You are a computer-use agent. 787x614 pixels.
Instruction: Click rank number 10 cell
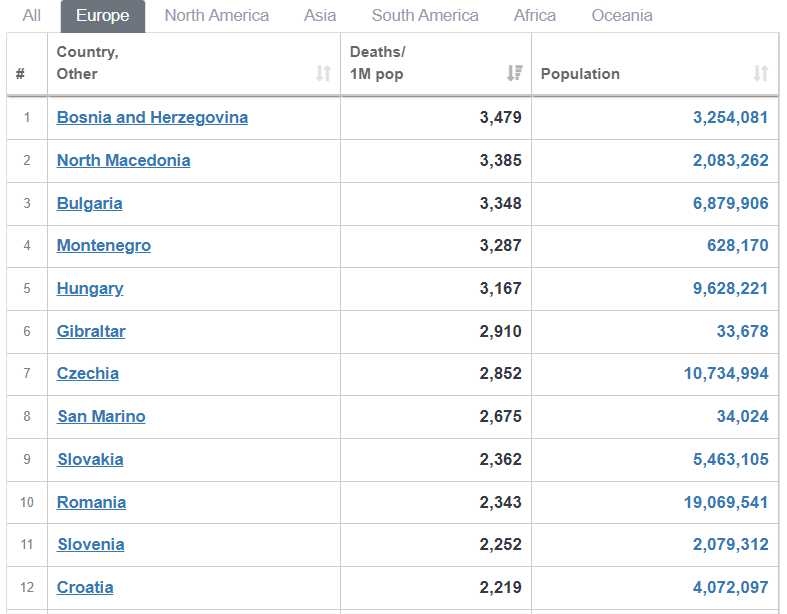[27, 503]
